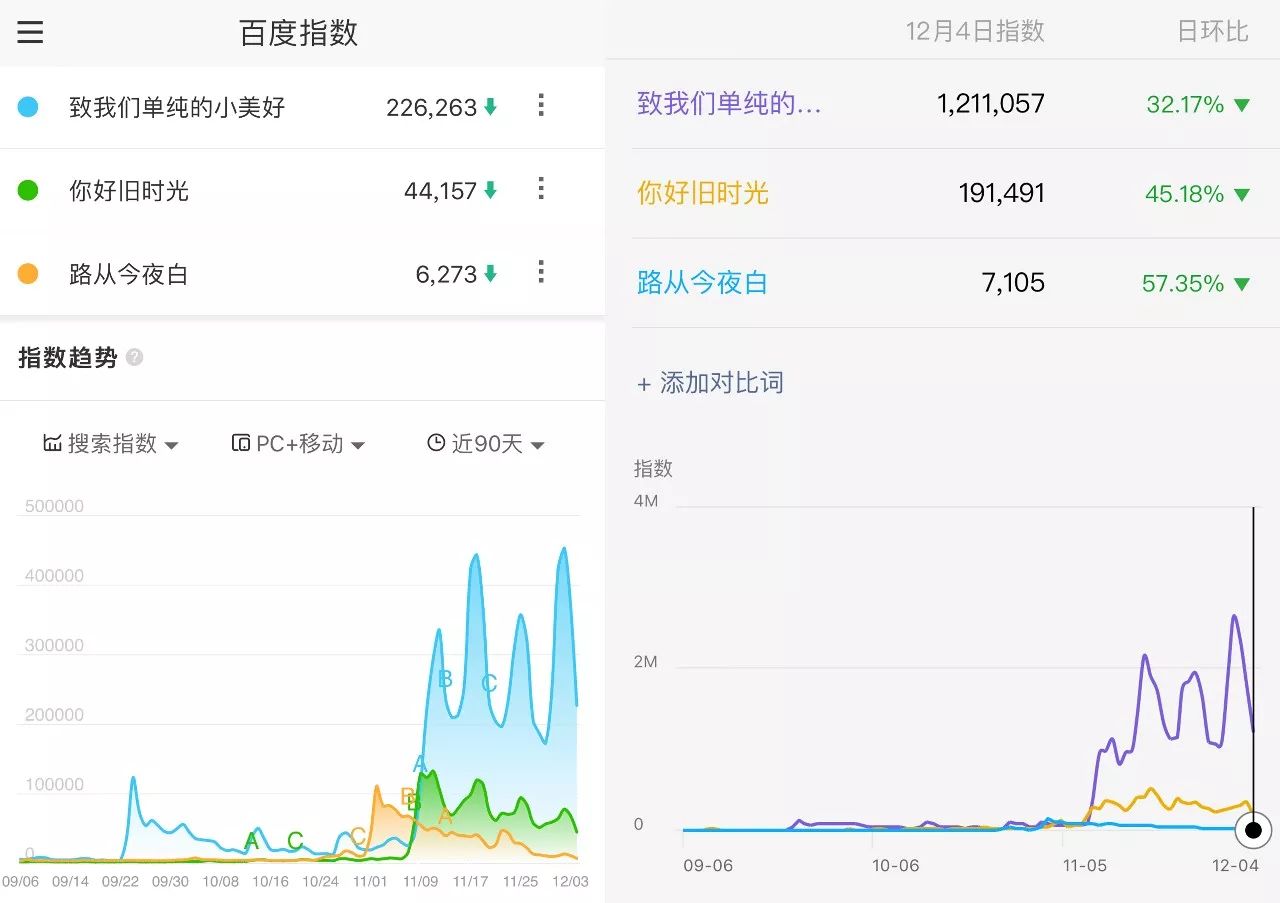1280x903 pixels.
Task: Click the clock icon beside 近90天
Action: point(434,443)
